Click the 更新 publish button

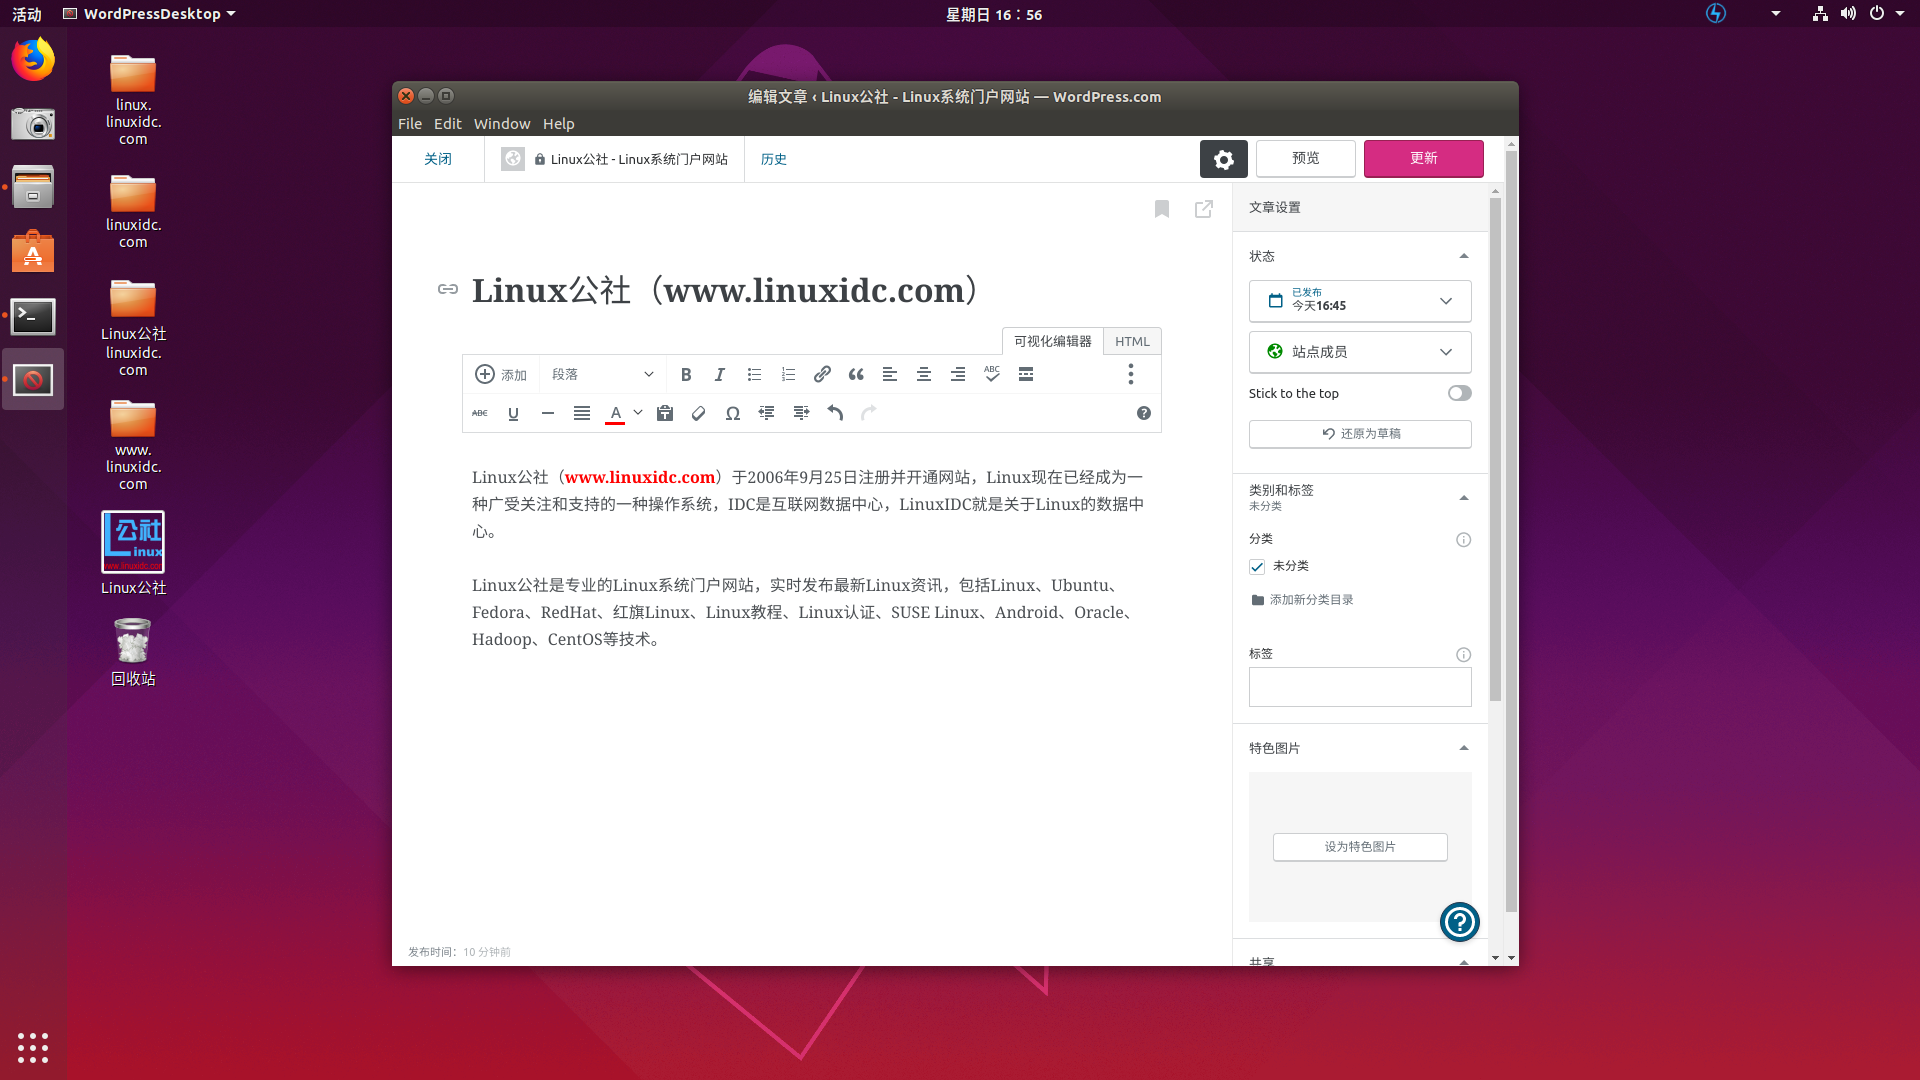coord(1423,158)
